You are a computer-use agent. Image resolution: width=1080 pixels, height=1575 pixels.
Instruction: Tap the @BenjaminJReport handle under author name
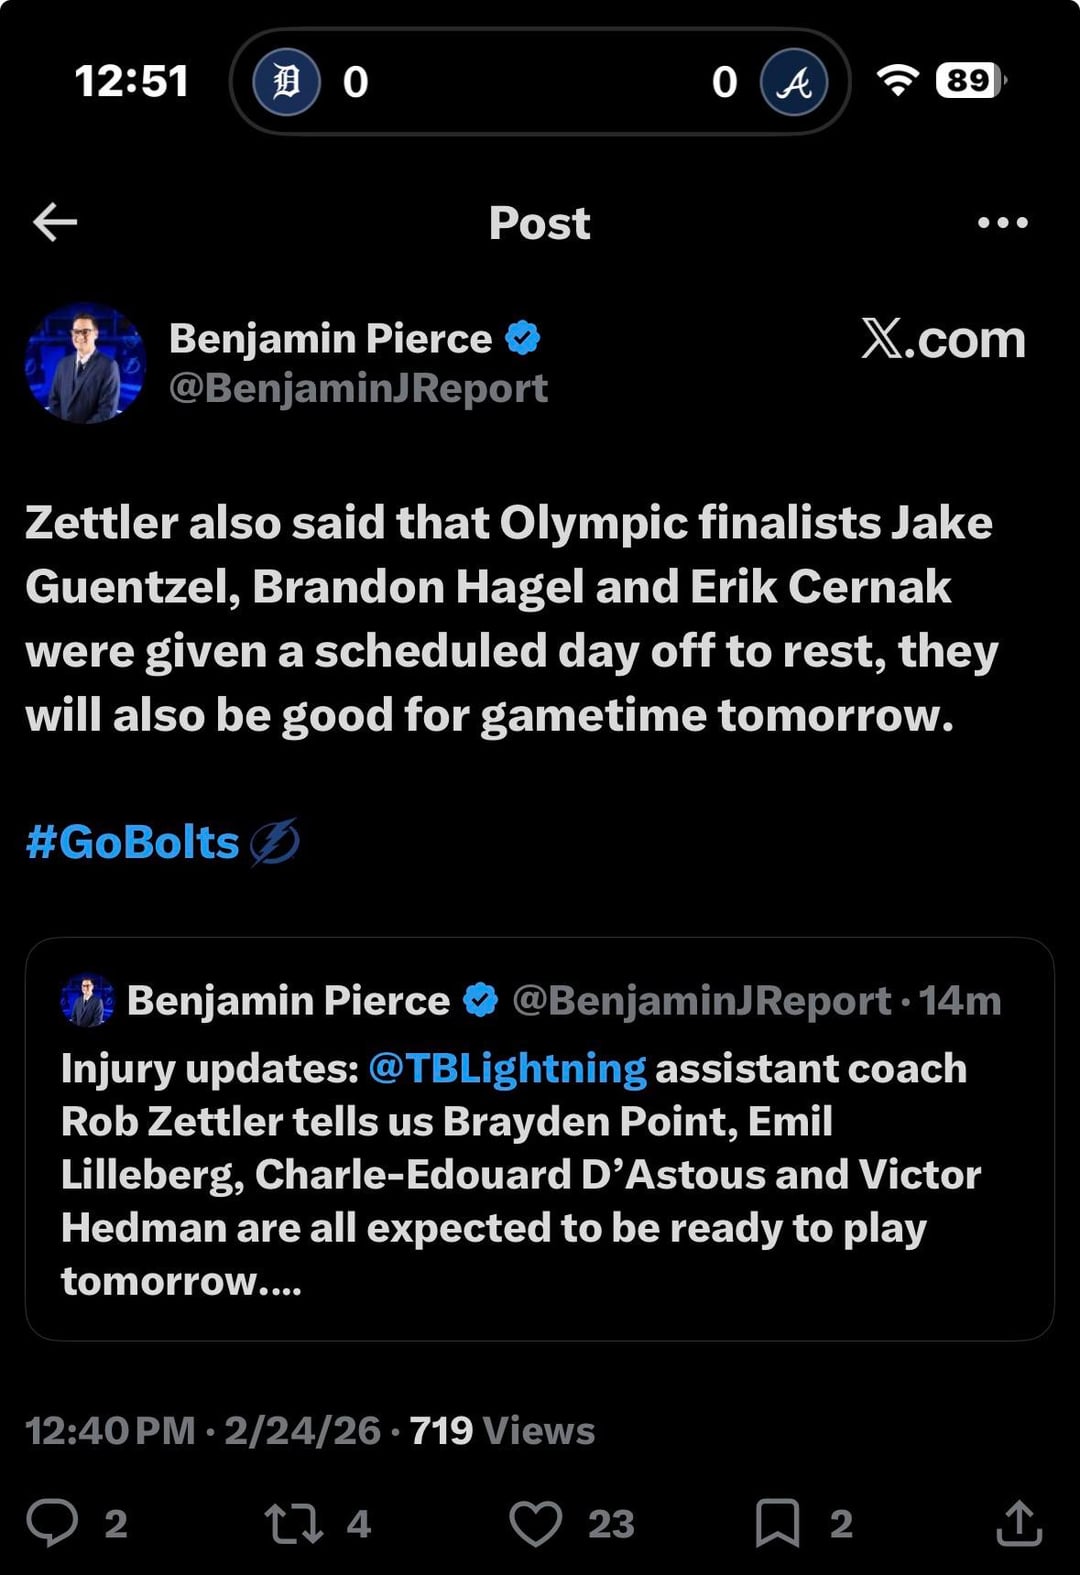(358, 388)
